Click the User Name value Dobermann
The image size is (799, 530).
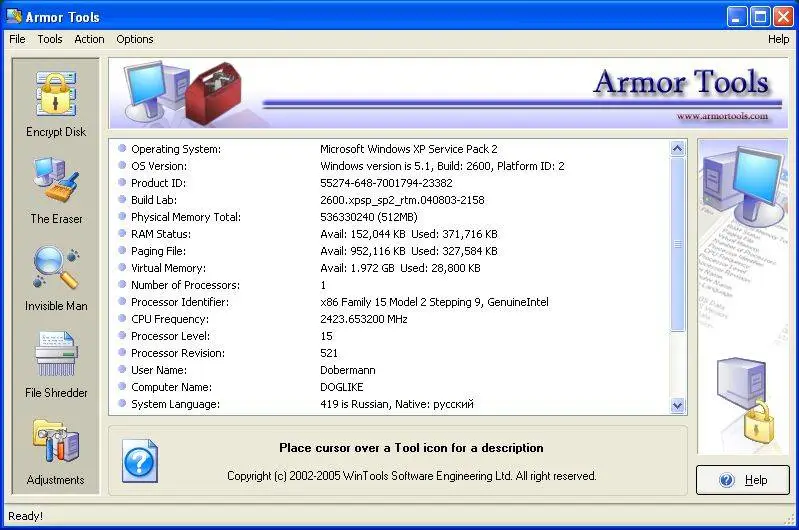(348, 370)
